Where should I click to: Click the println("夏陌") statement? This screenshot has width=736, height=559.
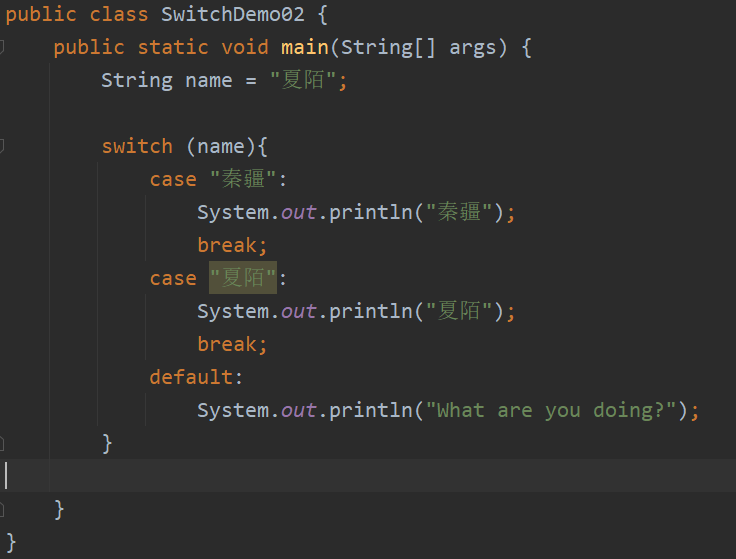[x=356, y=311]
